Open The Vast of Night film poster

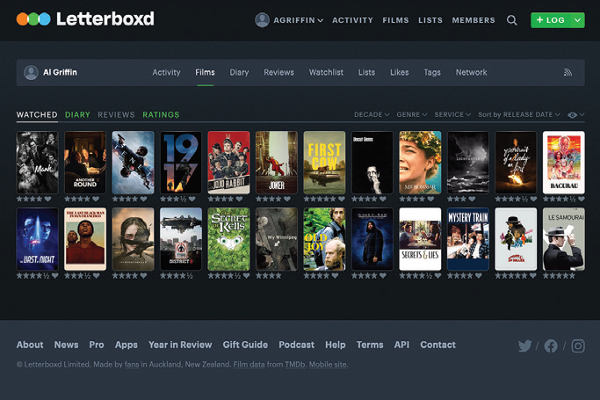[37, 239]
